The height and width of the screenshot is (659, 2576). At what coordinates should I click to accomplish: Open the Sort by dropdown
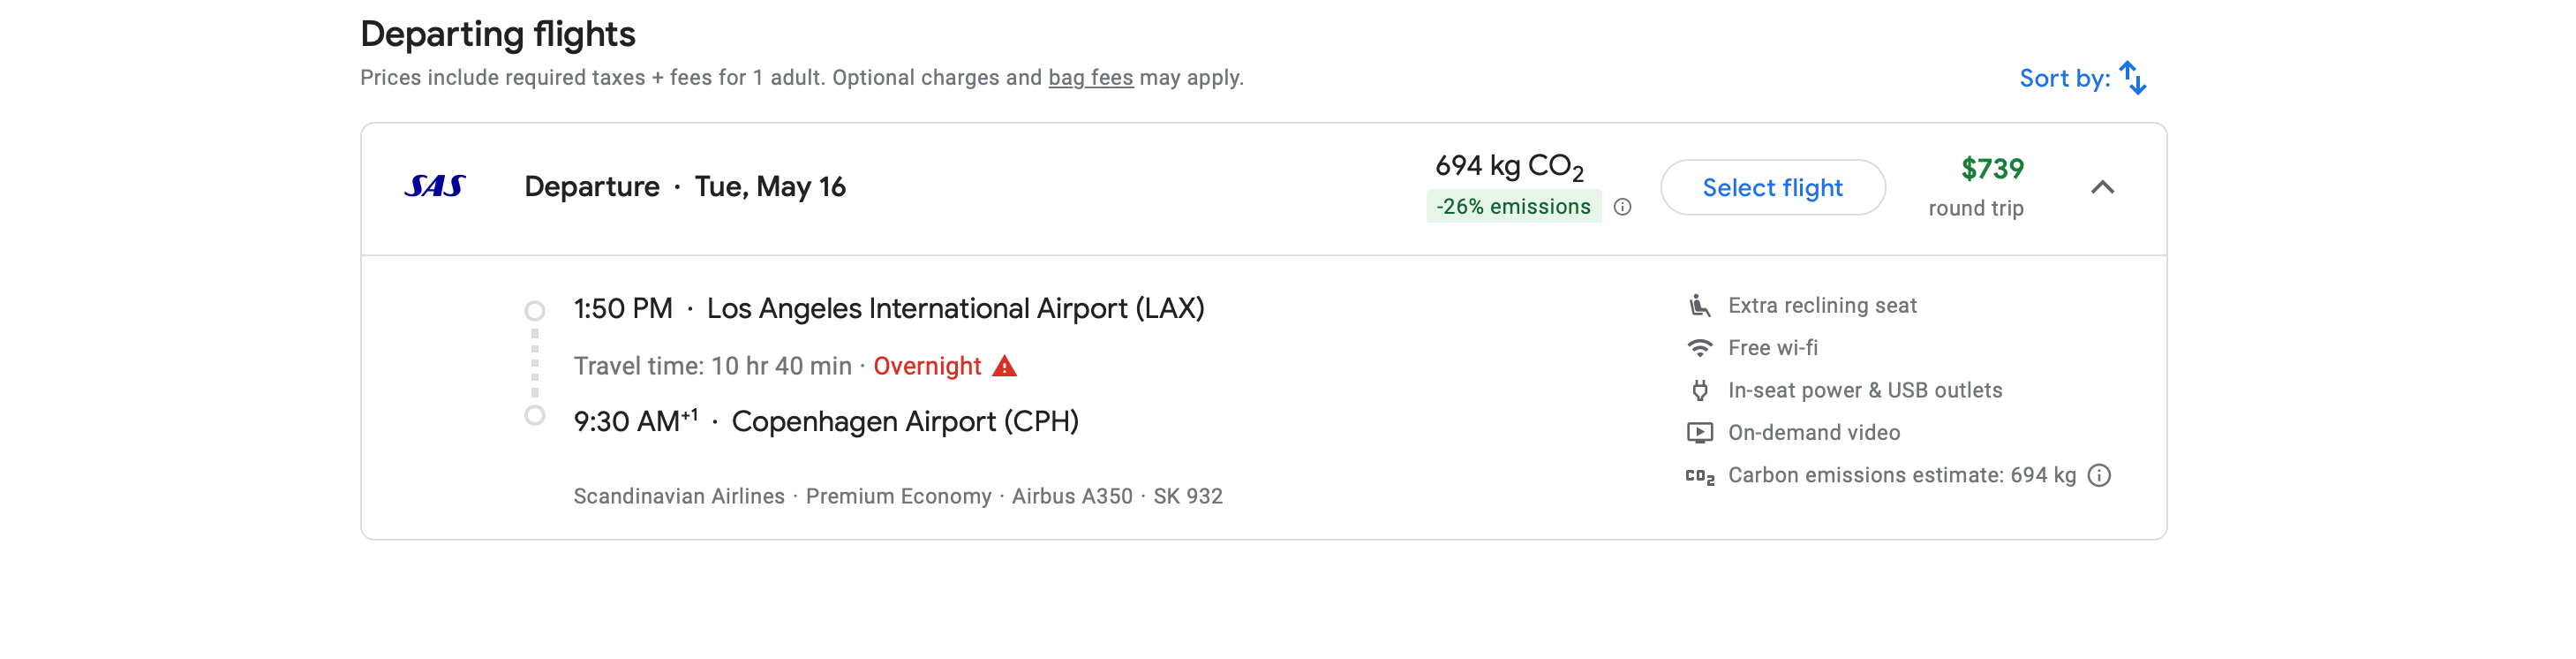(2064, 78)
